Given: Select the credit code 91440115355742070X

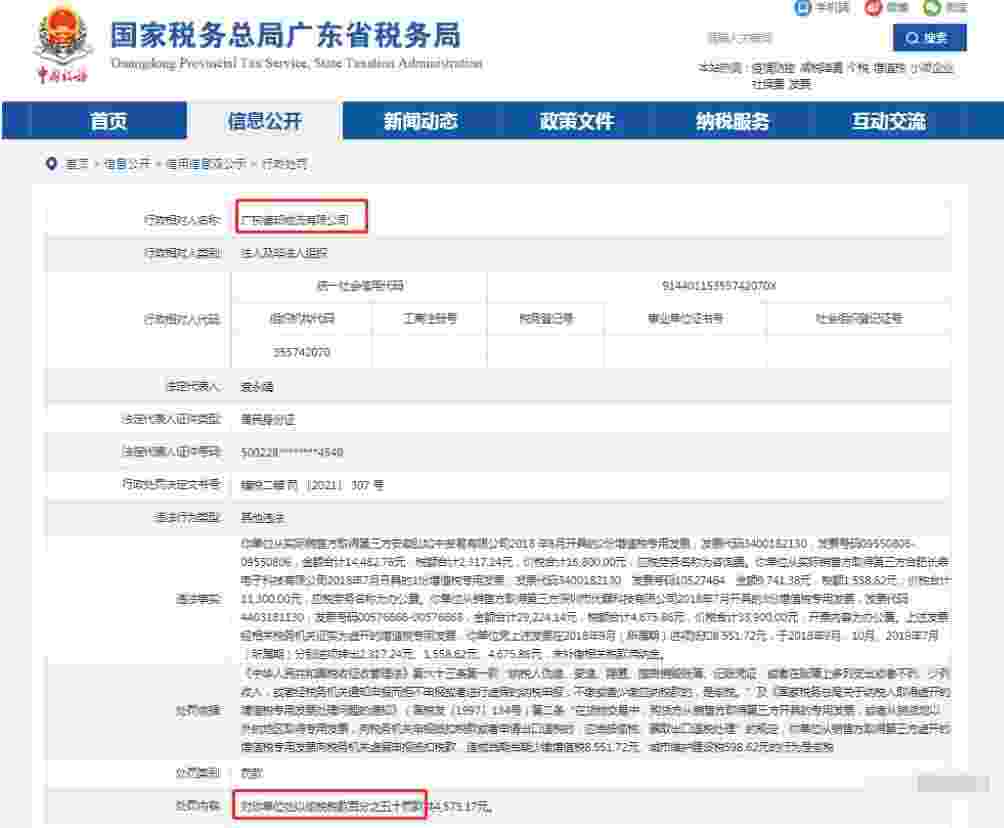Looking at the screenshot, I should pos(718,286).
